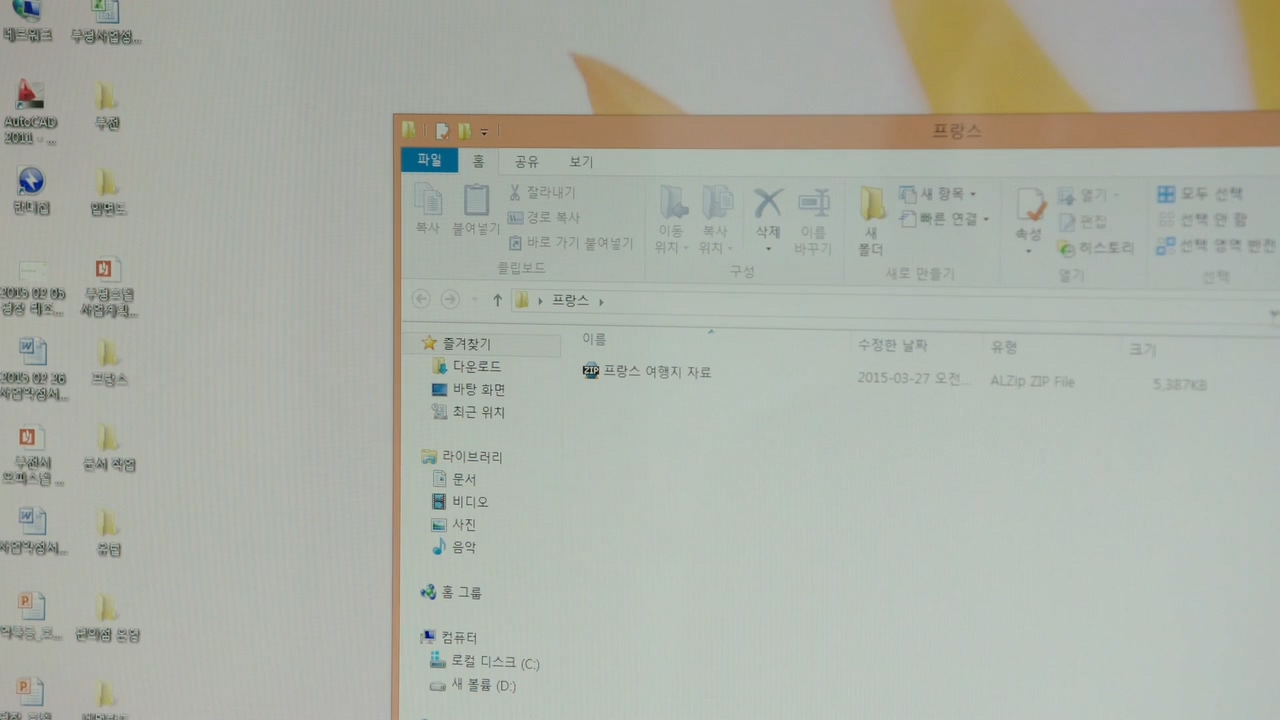Select 다운로드 (Downloads) in the sidebar
The image size is (1280, 720).
[x=476, y=367]
